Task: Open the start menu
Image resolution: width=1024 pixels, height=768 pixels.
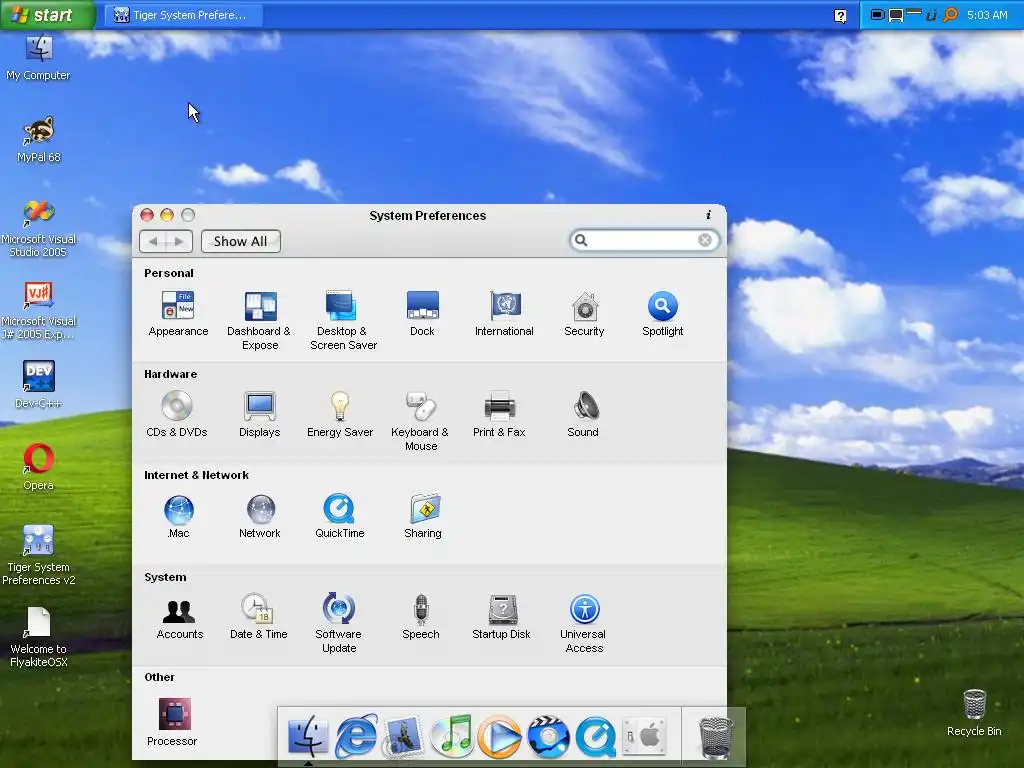Action: (47, 14)
